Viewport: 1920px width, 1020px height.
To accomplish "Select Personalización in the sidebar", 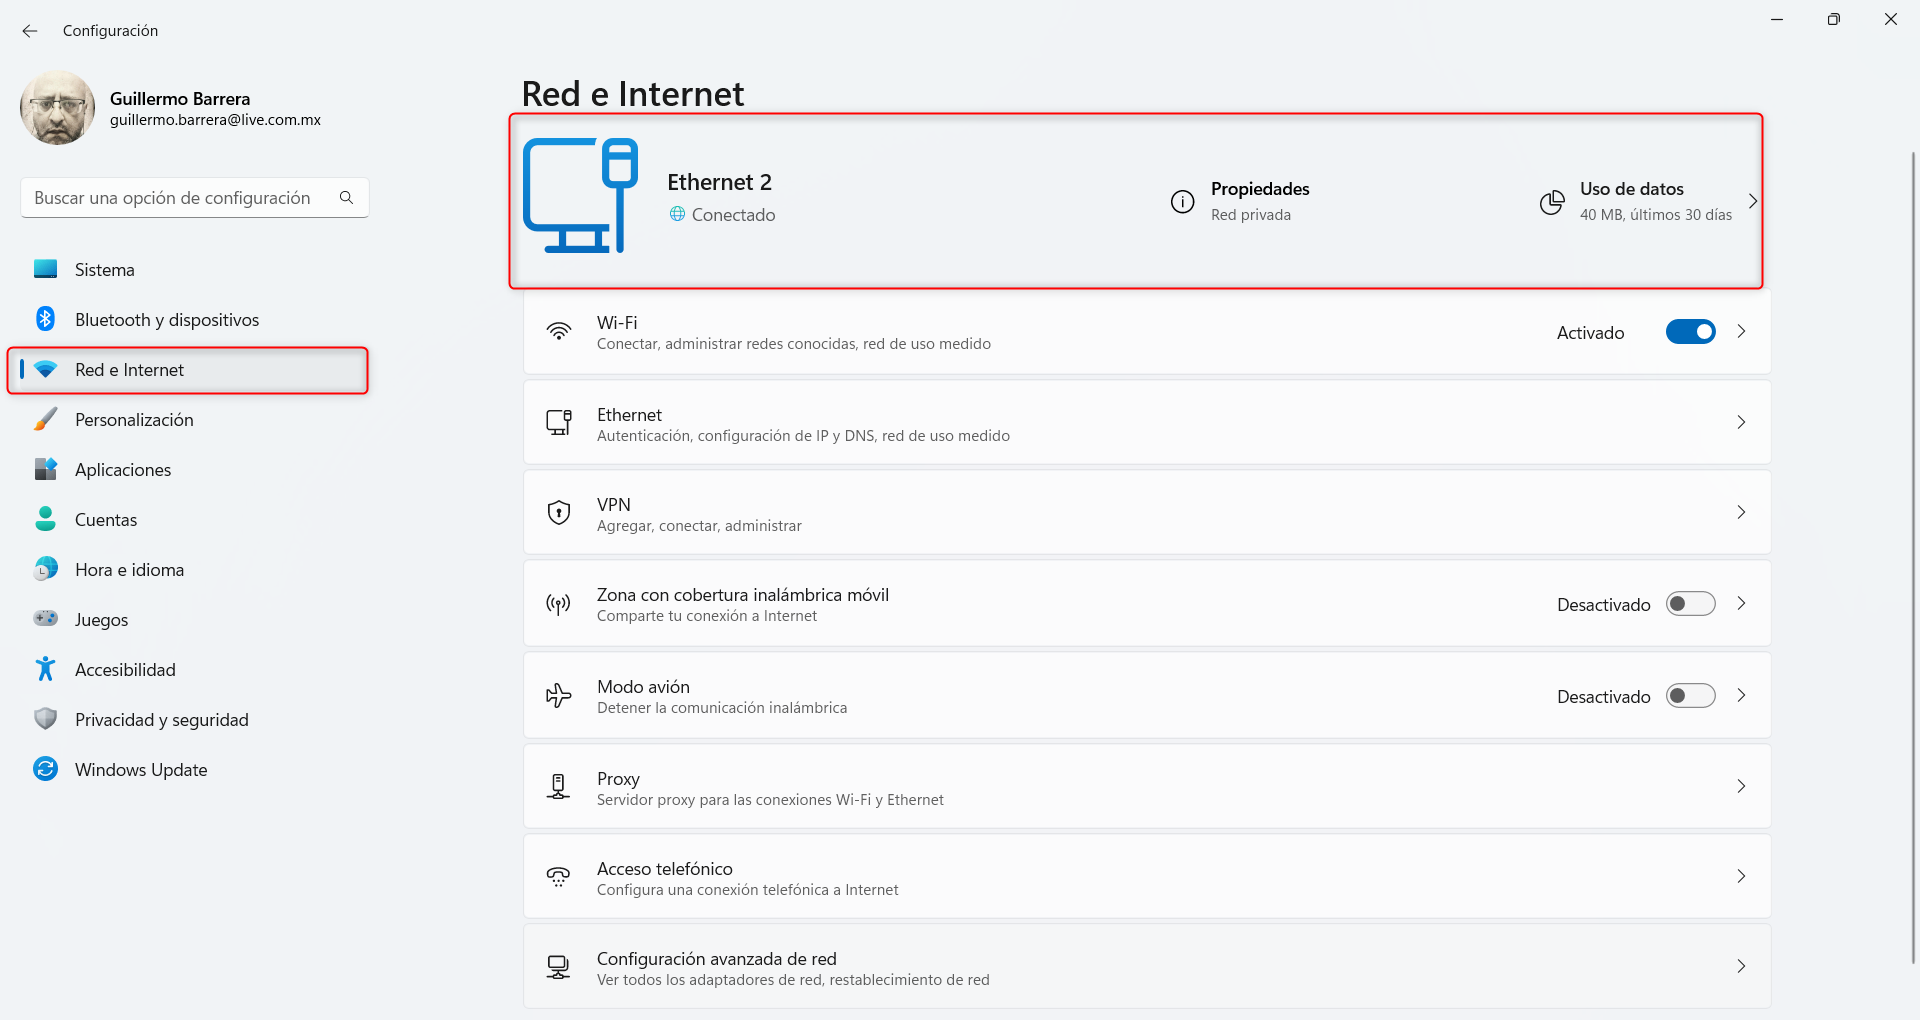I will (134, 420).
